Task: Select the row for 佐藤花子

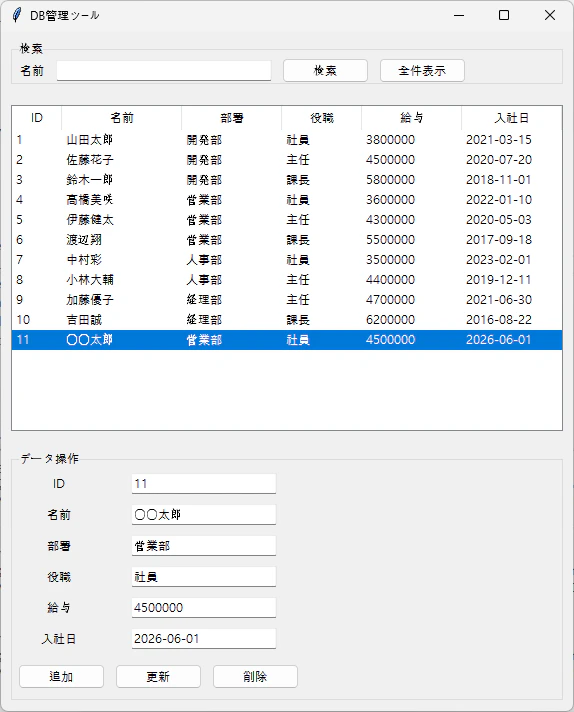Action: tap(287, 160)
